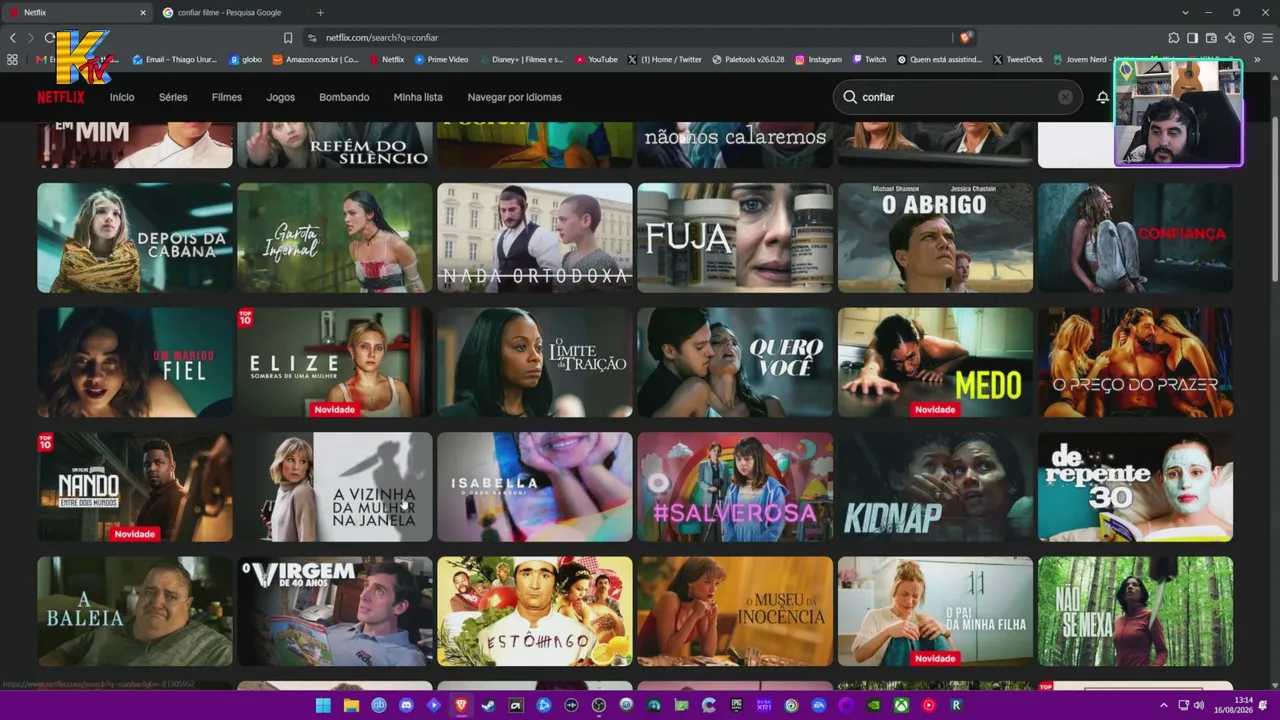The height and width of the screenshot is (720, 1280).
Task: Open the Prime Video bookmark
Action: pos(441,60)
